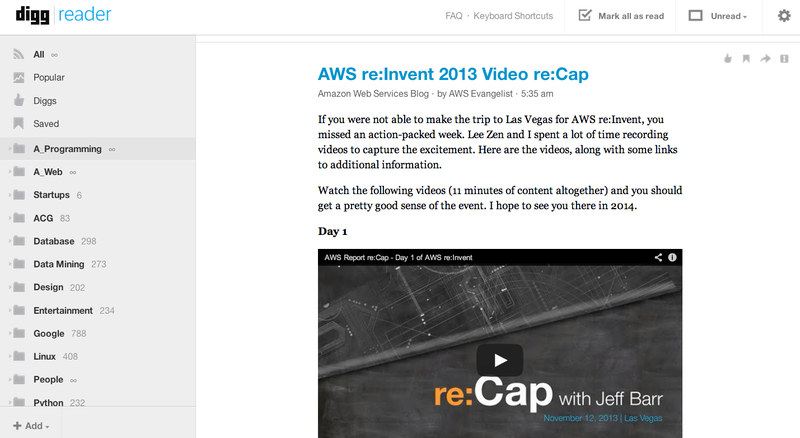Expand the A_Web folder arrow
The image size is (800, 438).
click(x=10, y=172)
